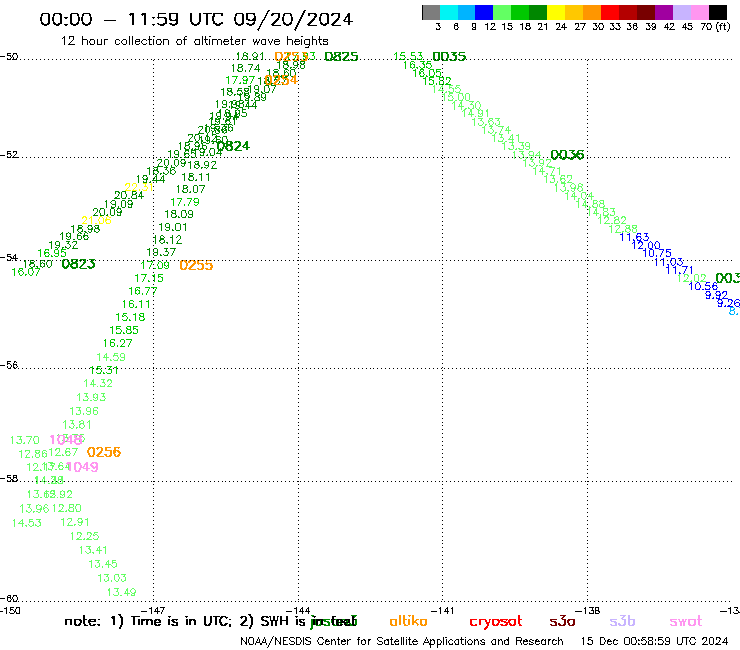
Task: Click yellow wave height 22.31
Action: pos(139,187)
